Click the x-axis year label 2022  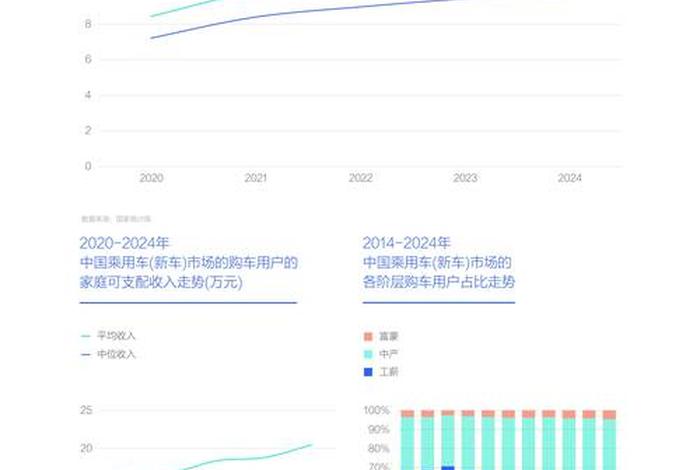click(x=361, y=178)
